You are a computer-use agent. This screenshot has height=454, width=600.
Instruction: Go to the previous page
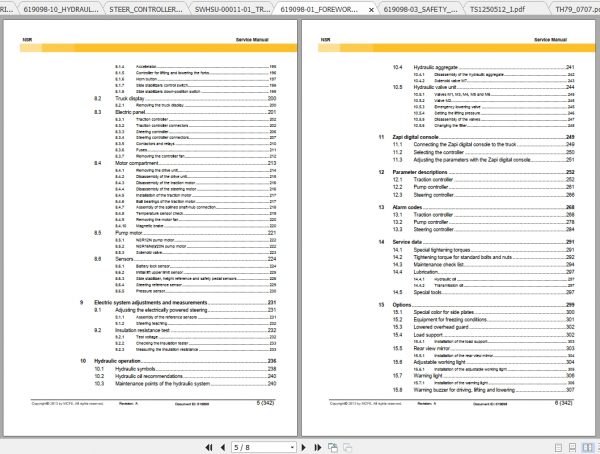click(223, 447)
